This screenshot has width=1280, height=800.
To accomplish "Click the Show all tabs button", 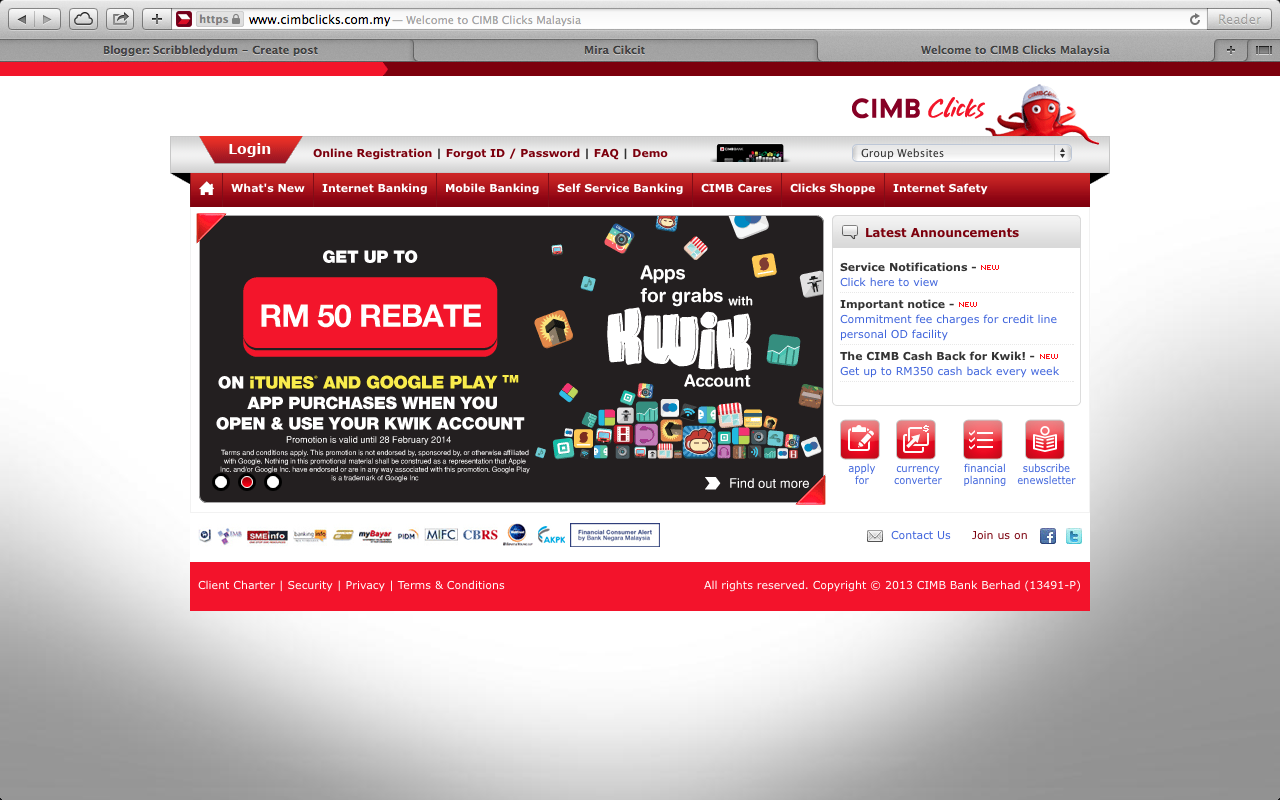I will 1262,49.
